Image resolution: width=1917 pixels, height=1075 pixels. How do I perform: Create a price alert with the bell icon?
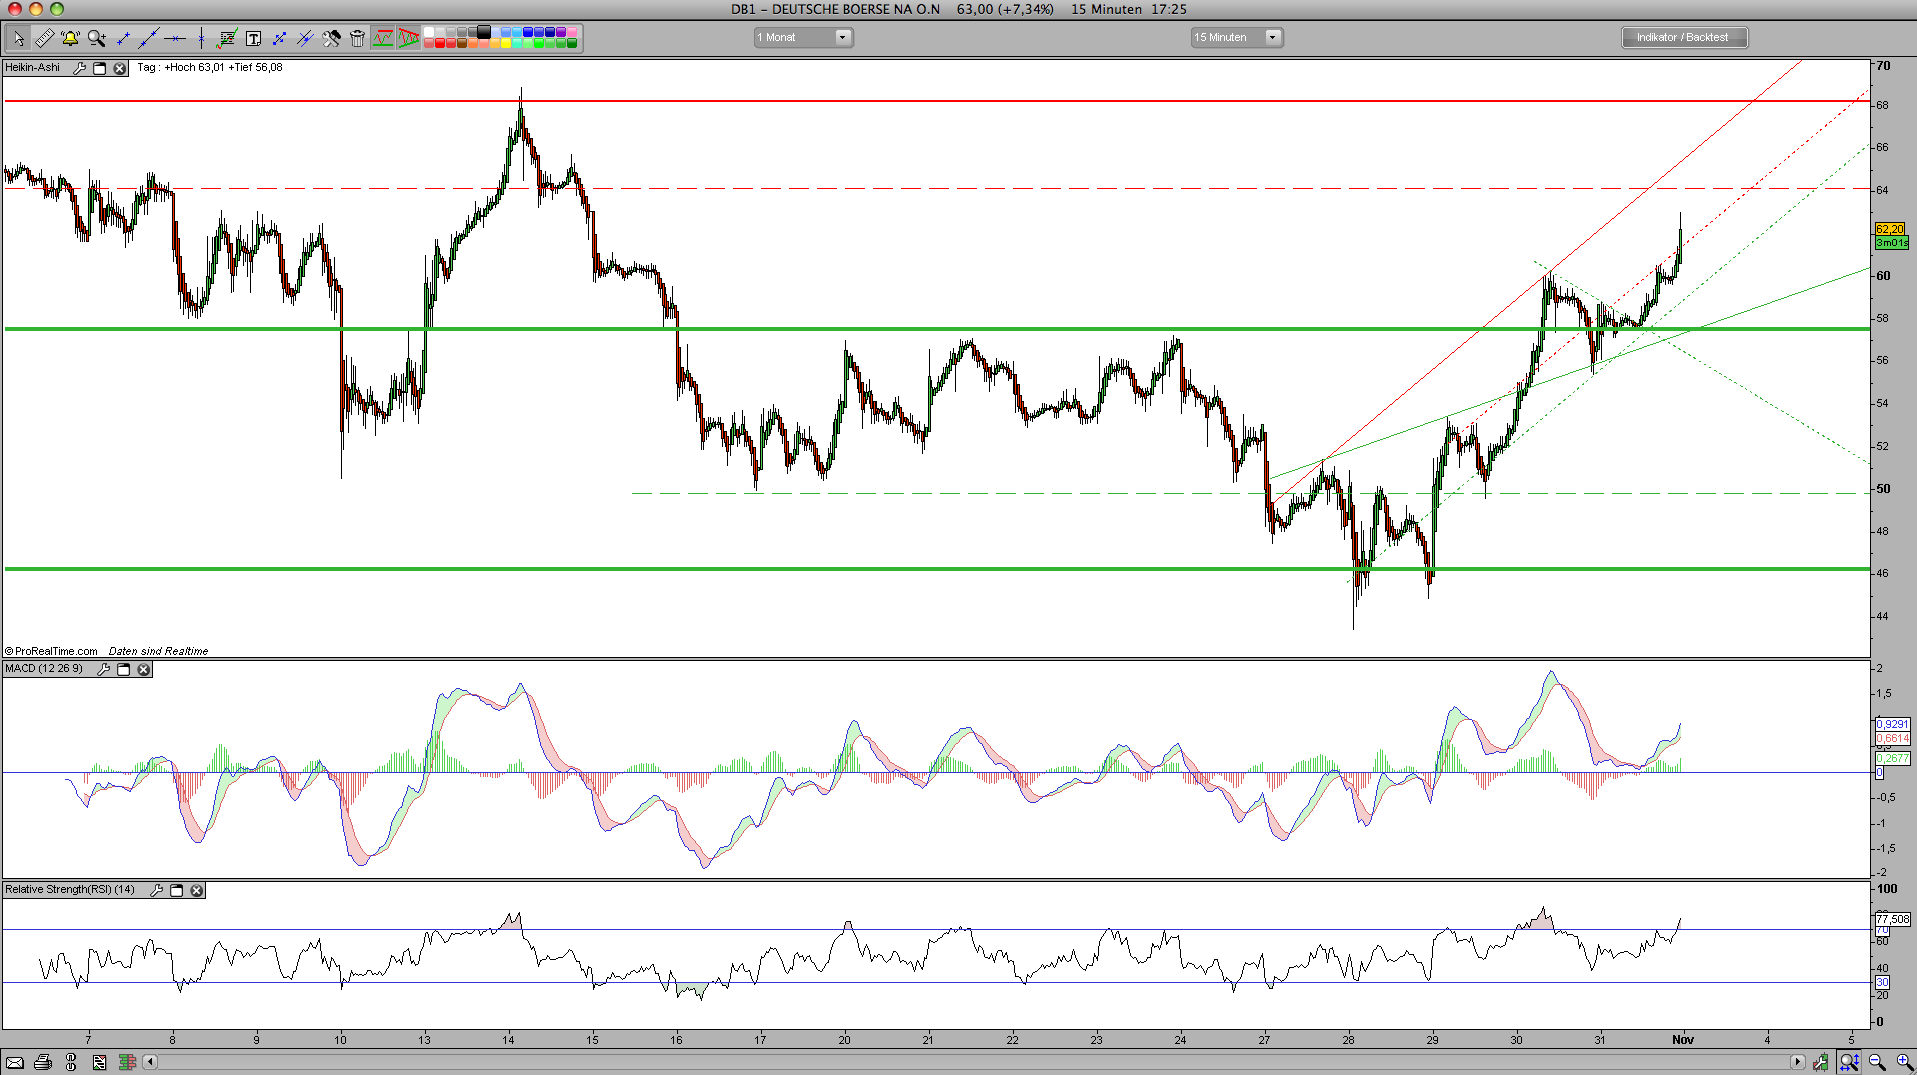pos(70,38)
